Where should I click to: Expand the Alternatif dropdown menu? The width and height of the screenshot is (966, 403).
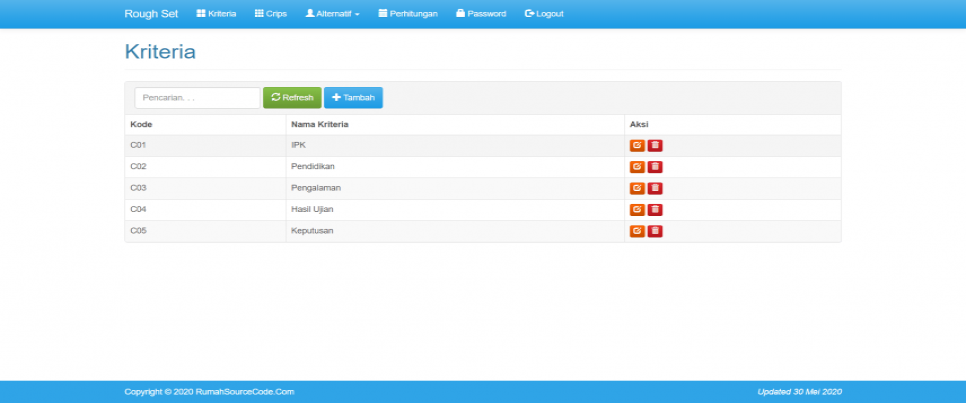(x=333, y=14)
